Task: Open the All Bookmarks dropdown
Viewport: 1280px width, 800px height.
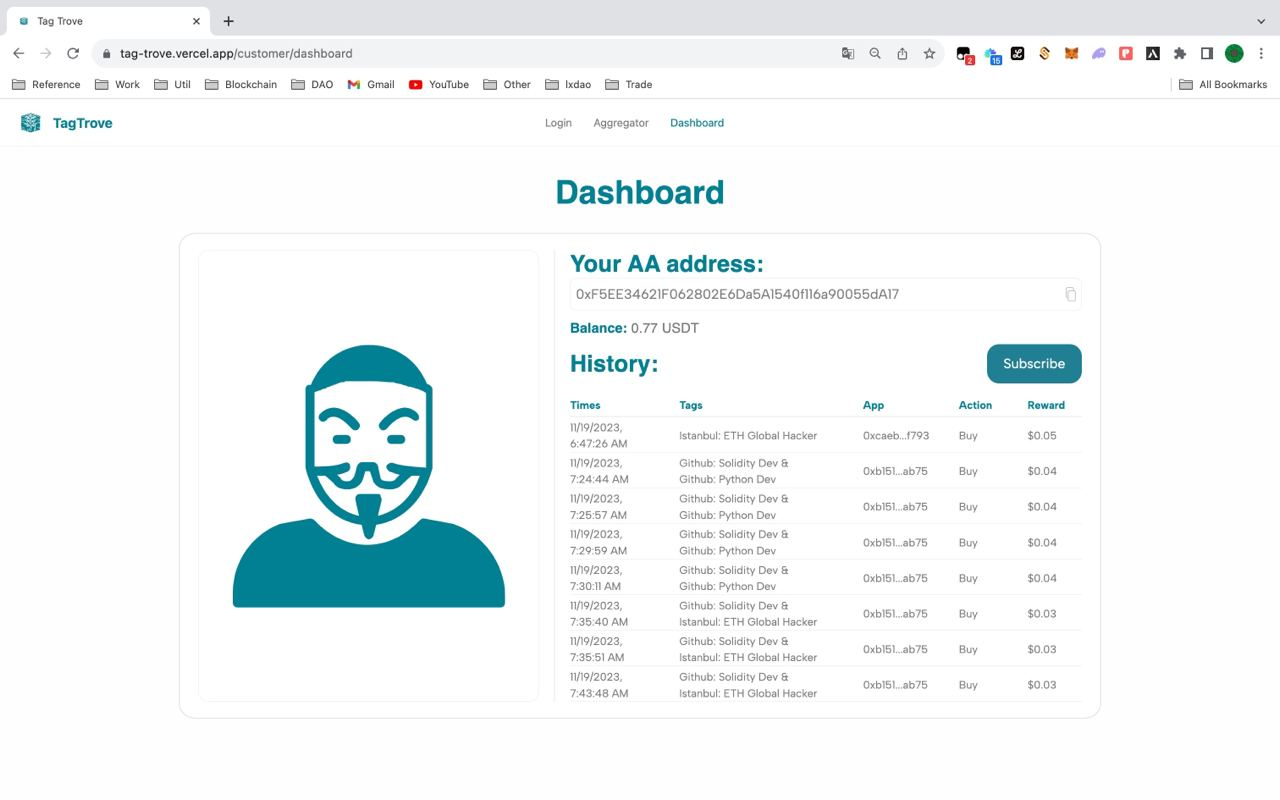Action: 1223,84
